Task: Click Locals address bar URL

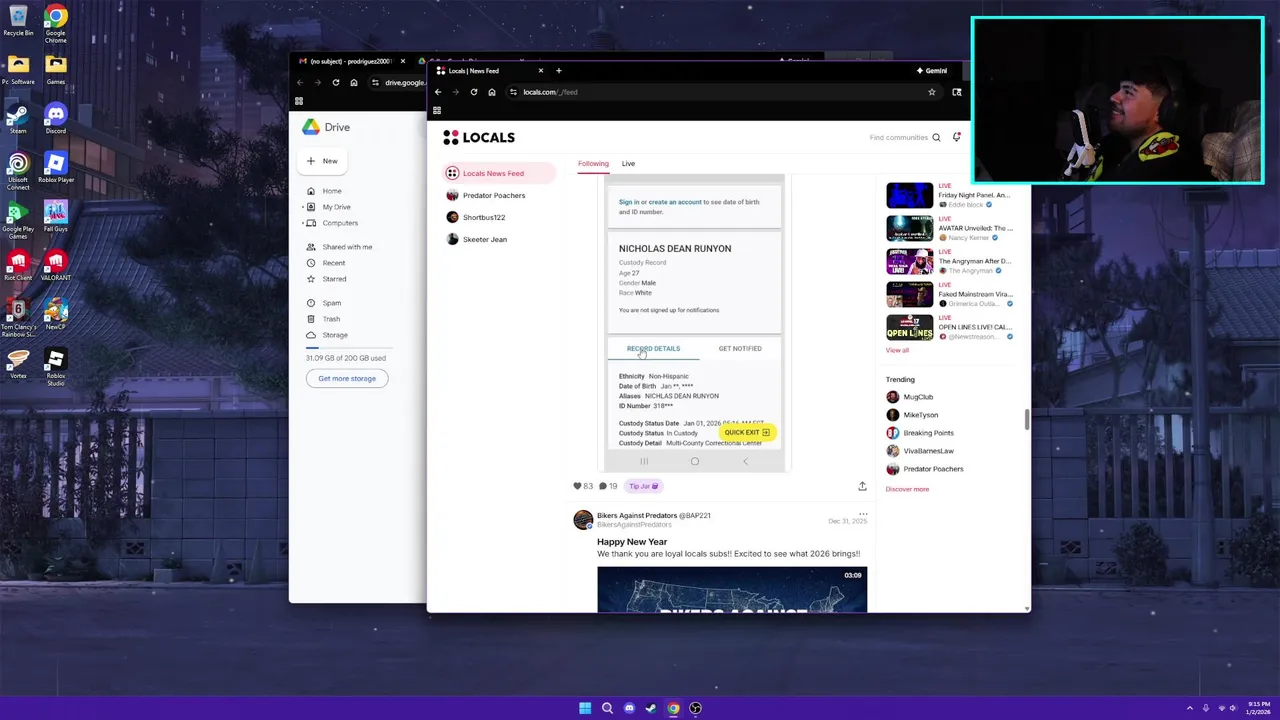Action: [x=550, y=92]
